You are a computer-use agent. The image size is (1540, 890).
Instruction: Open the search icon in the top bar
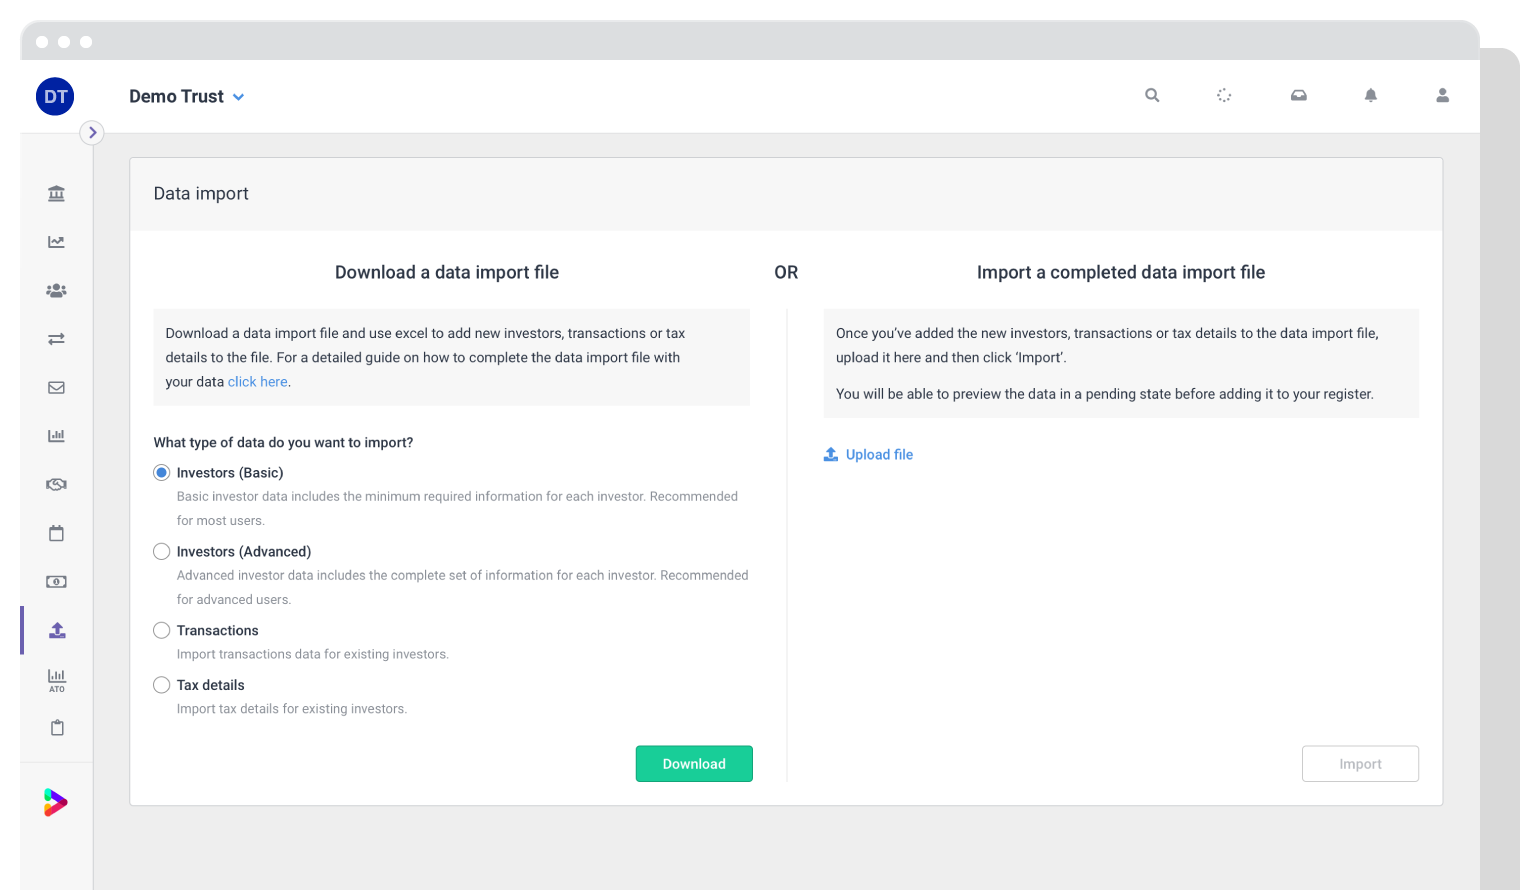pos(1151,95)
